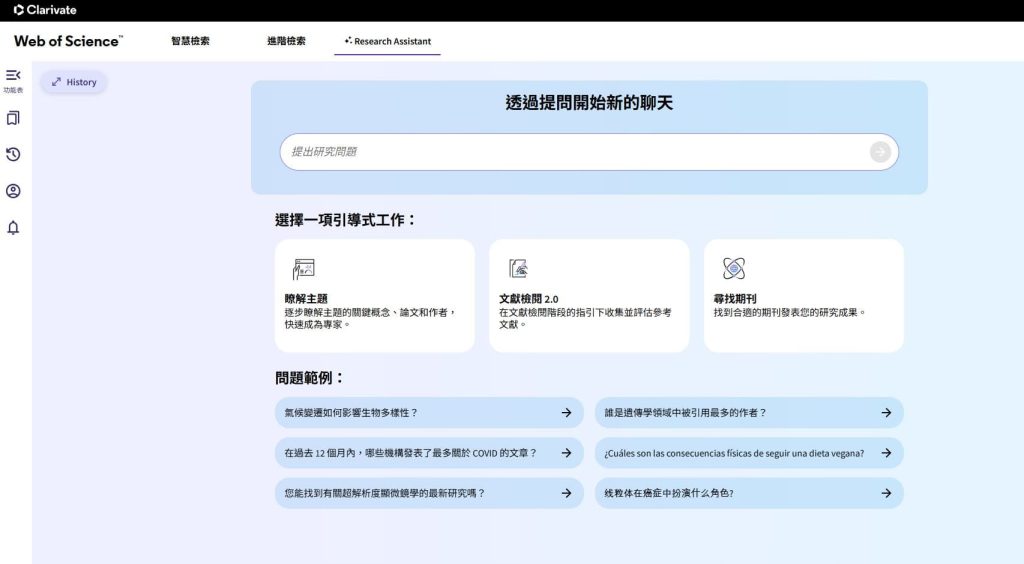1024x564 pixels.
Task: Open the saved lists bookmark icon in sidebar
Action: [x=13, y=118]
